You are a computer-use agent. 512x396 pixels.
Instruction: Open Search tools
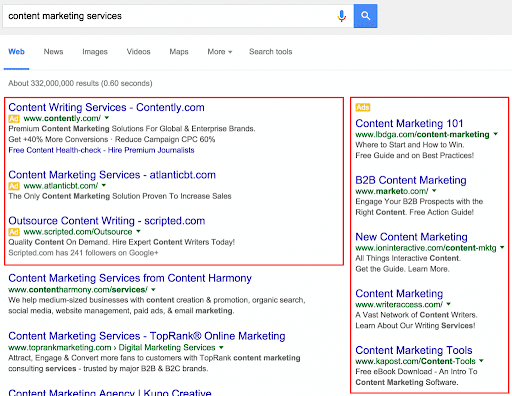(x=270, y=52)
